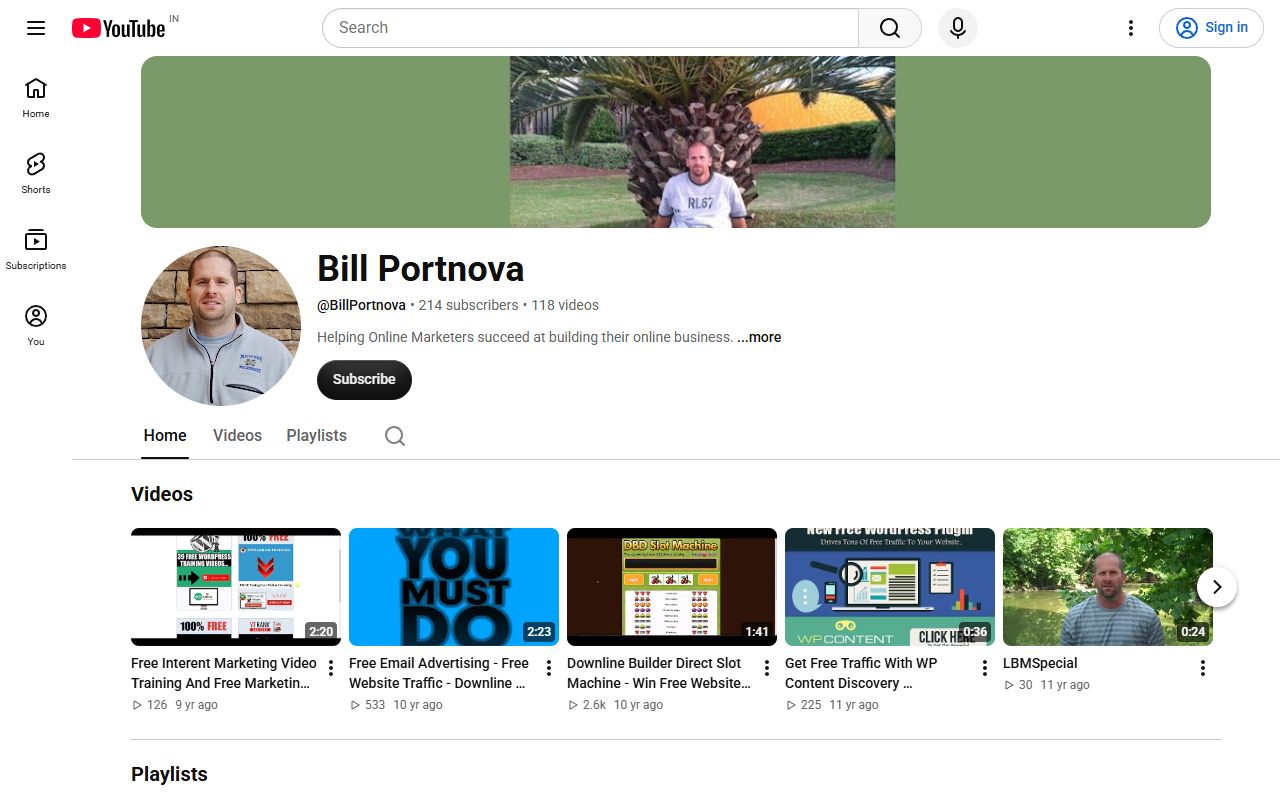1280x800 pixels.
Task: Click the YouTube logo
Action: (x=118, y=28)
